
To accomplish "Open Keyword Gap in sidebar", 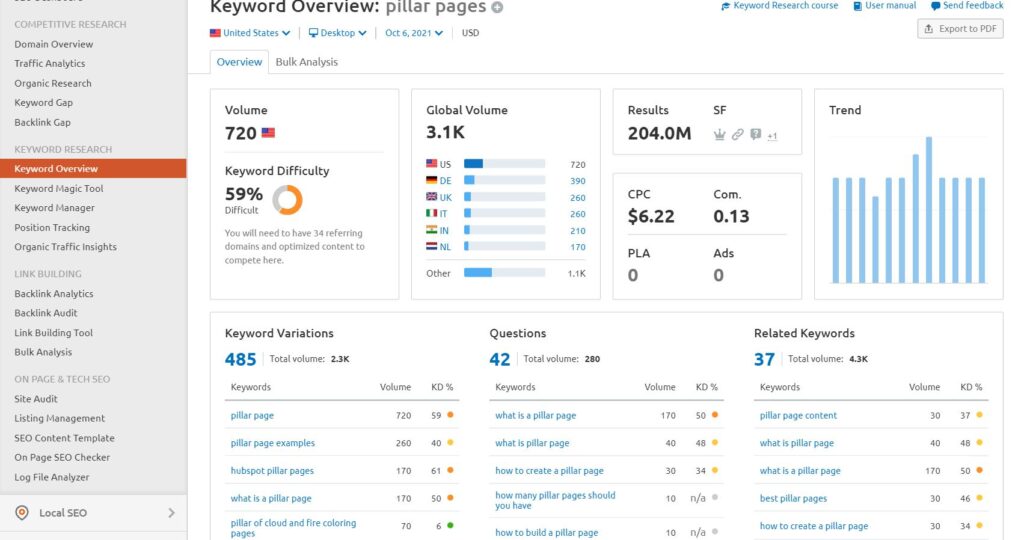I will [44, 103].
